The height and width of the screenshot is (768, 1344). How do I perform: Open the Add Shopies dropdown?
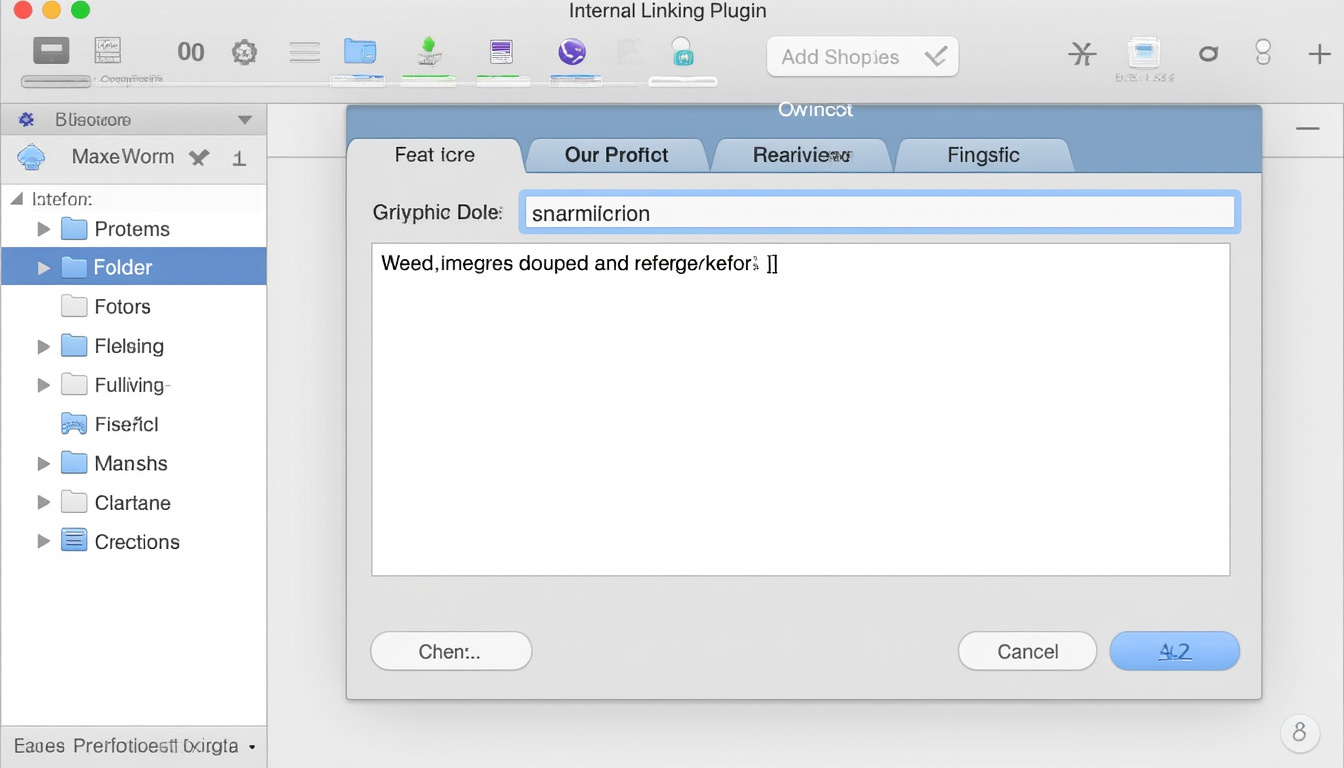point(862,57)
